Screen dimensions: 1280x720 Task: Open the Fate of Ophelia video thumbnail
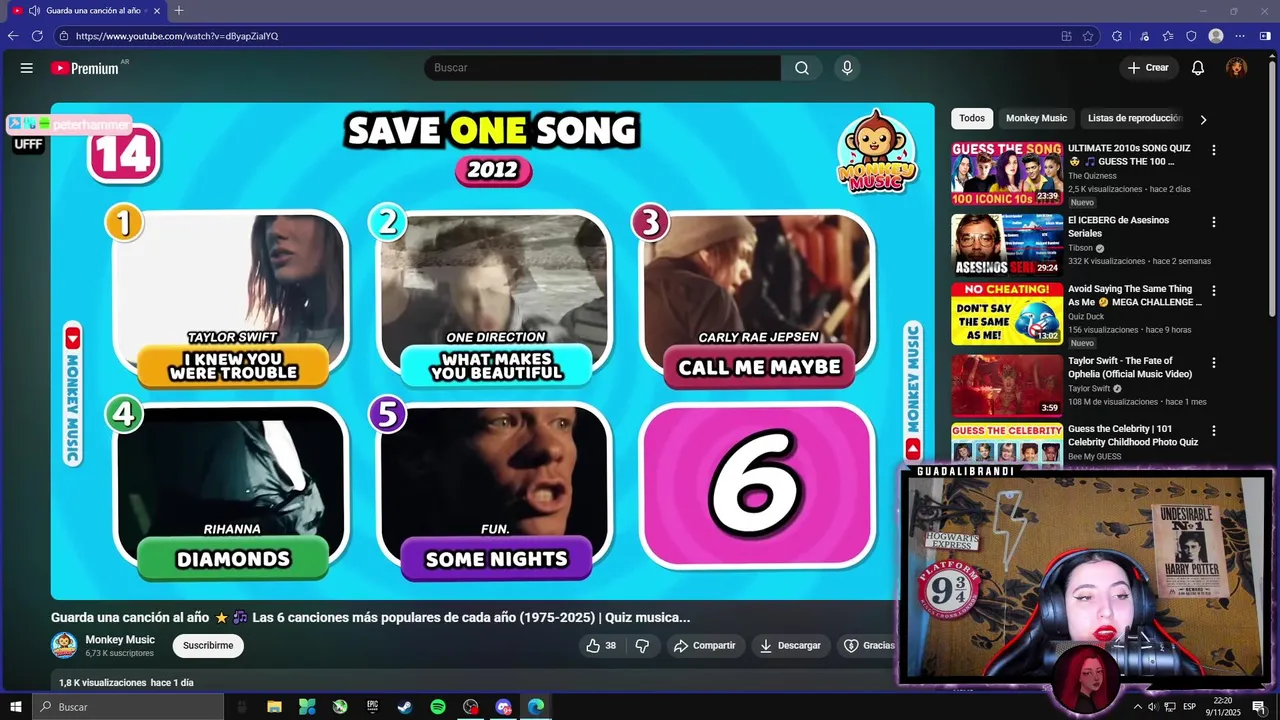(1007, 385)
